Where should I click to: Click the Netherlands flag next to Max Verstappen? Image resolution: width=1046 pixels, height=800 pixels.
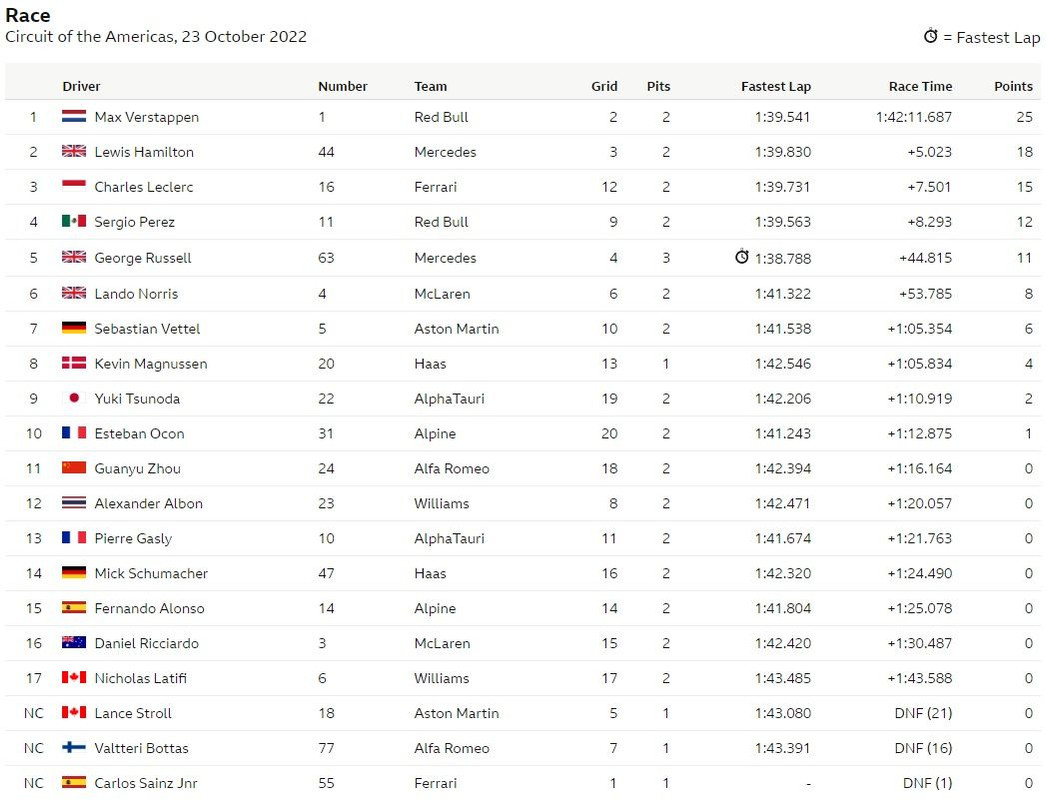74,117
